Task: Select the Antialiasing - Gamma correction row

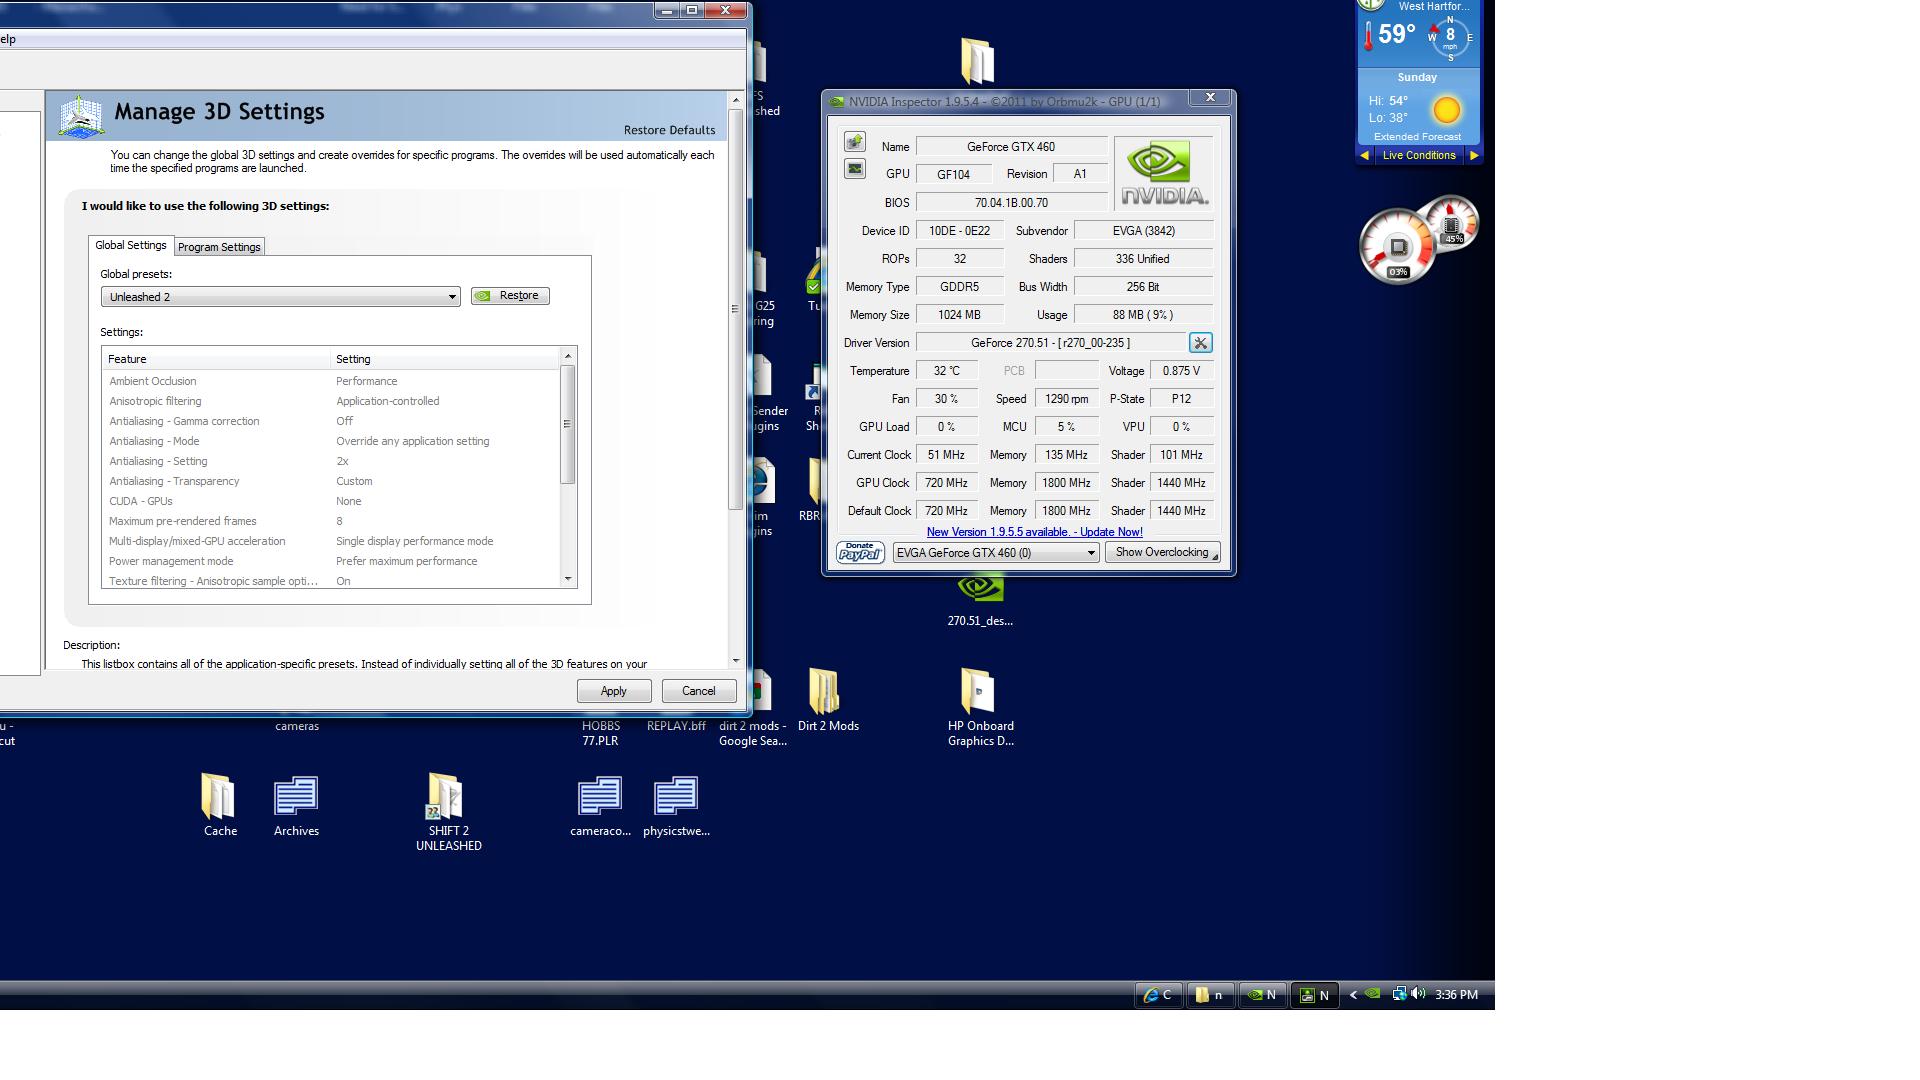Action: 331,421
